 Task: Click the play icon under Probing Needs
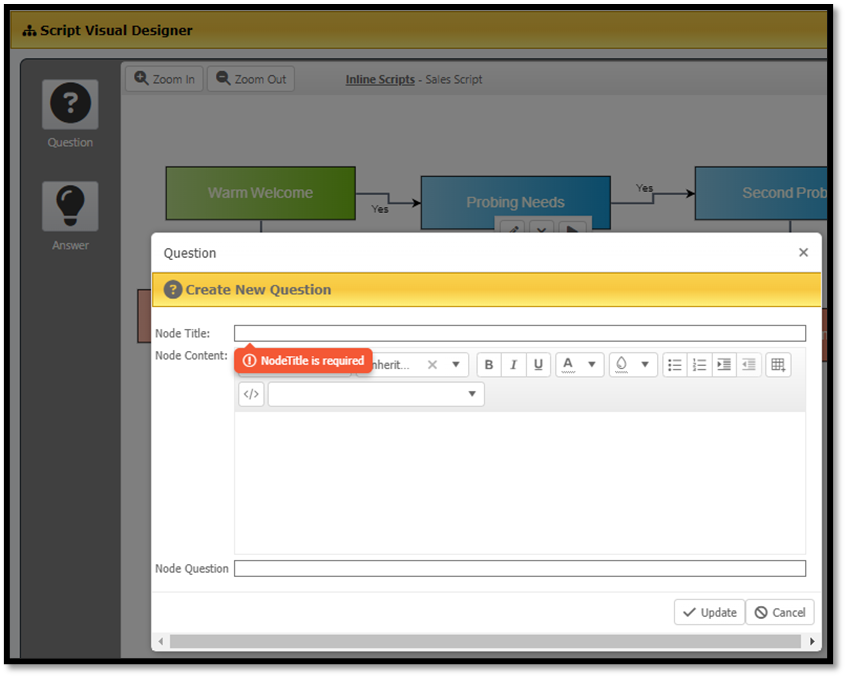[572, 229]
